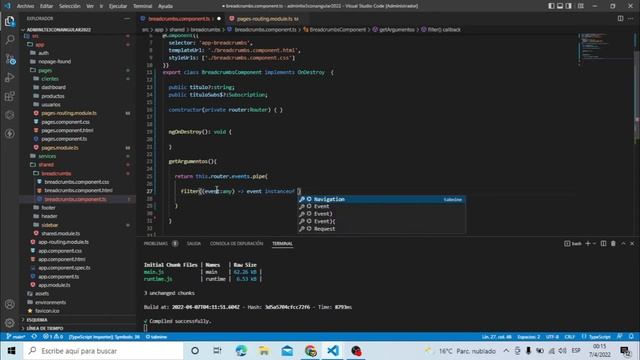Toggle primary side bar visibility
The image size is (640, 360).
tap(551, 6)
